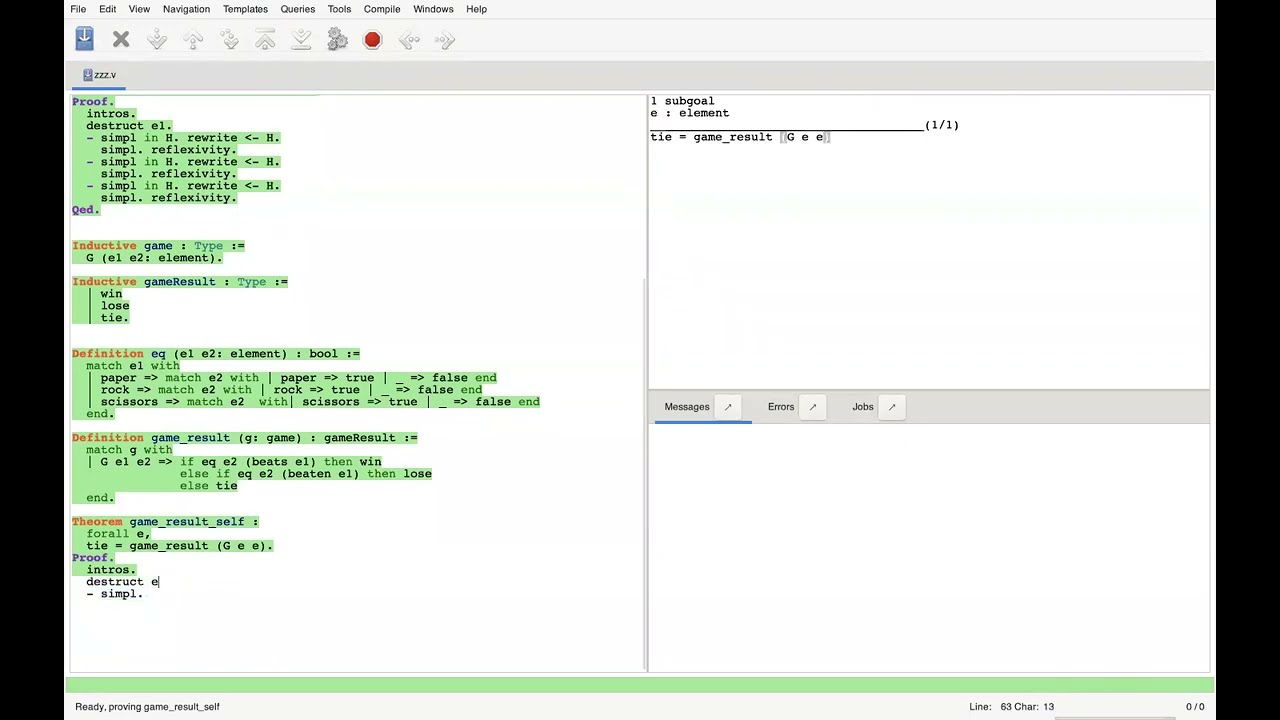
Task: Click 'G (e1 e2: element).' constructor line
Action: pyautogui.click(x=154, y=258)
